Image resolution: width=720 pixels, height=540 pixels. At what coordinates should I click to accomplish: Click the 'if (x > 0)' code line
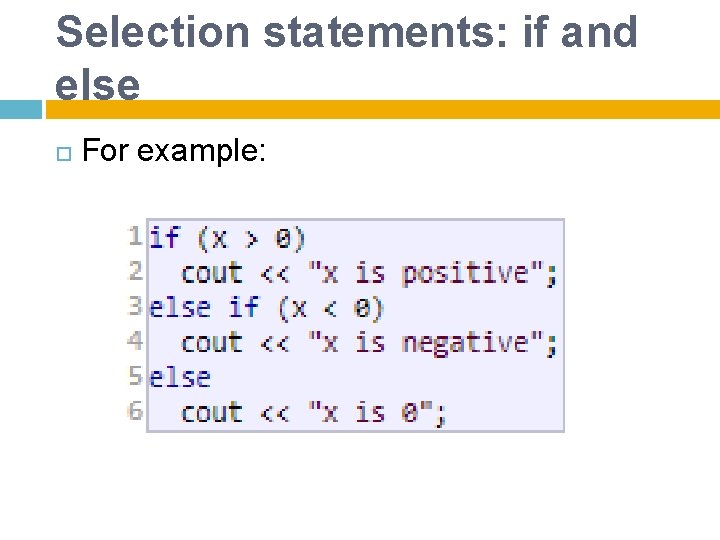pos(227,238)
